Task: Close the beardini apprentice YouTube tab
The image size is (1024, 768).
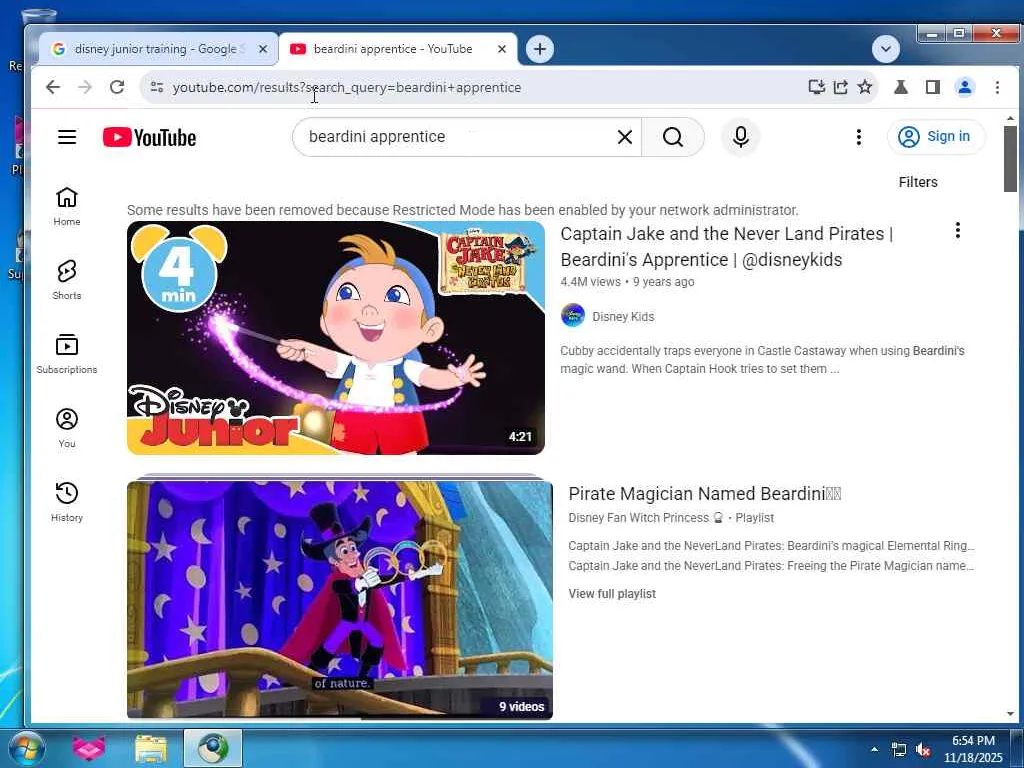Action: pos(502,49)
